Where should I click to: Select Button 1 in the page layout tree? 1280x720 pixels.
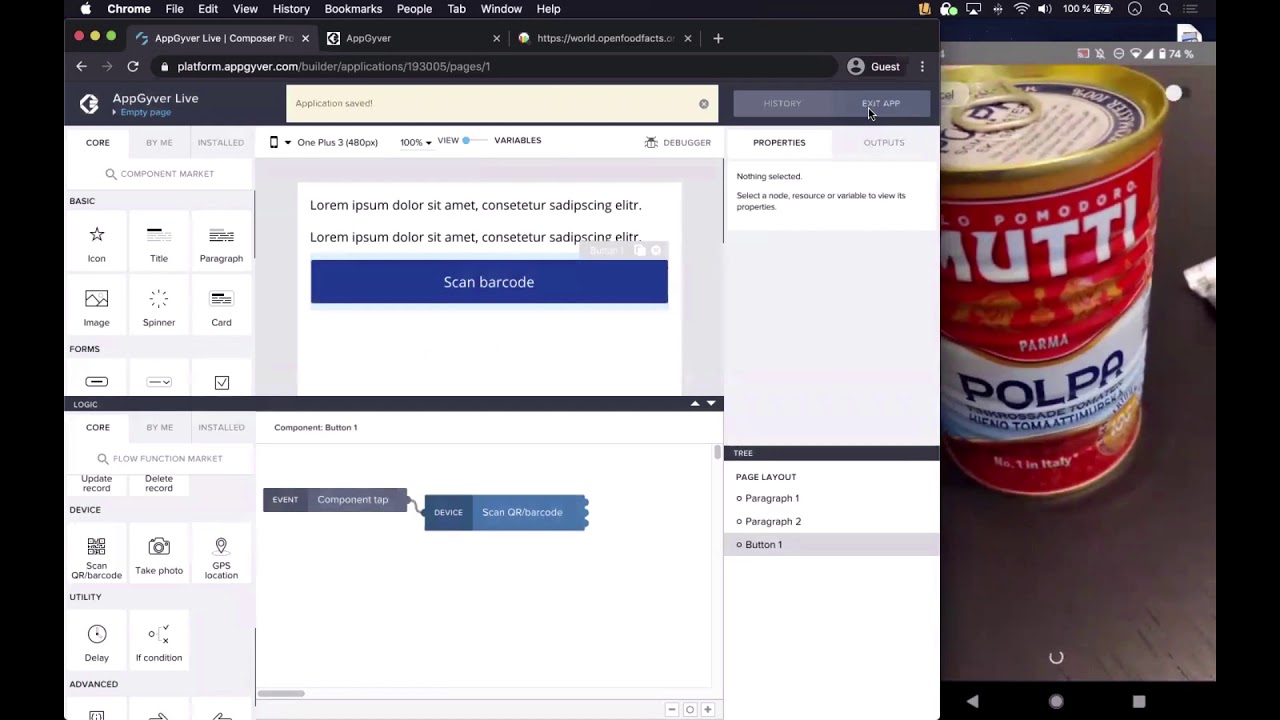pos(831,544)
